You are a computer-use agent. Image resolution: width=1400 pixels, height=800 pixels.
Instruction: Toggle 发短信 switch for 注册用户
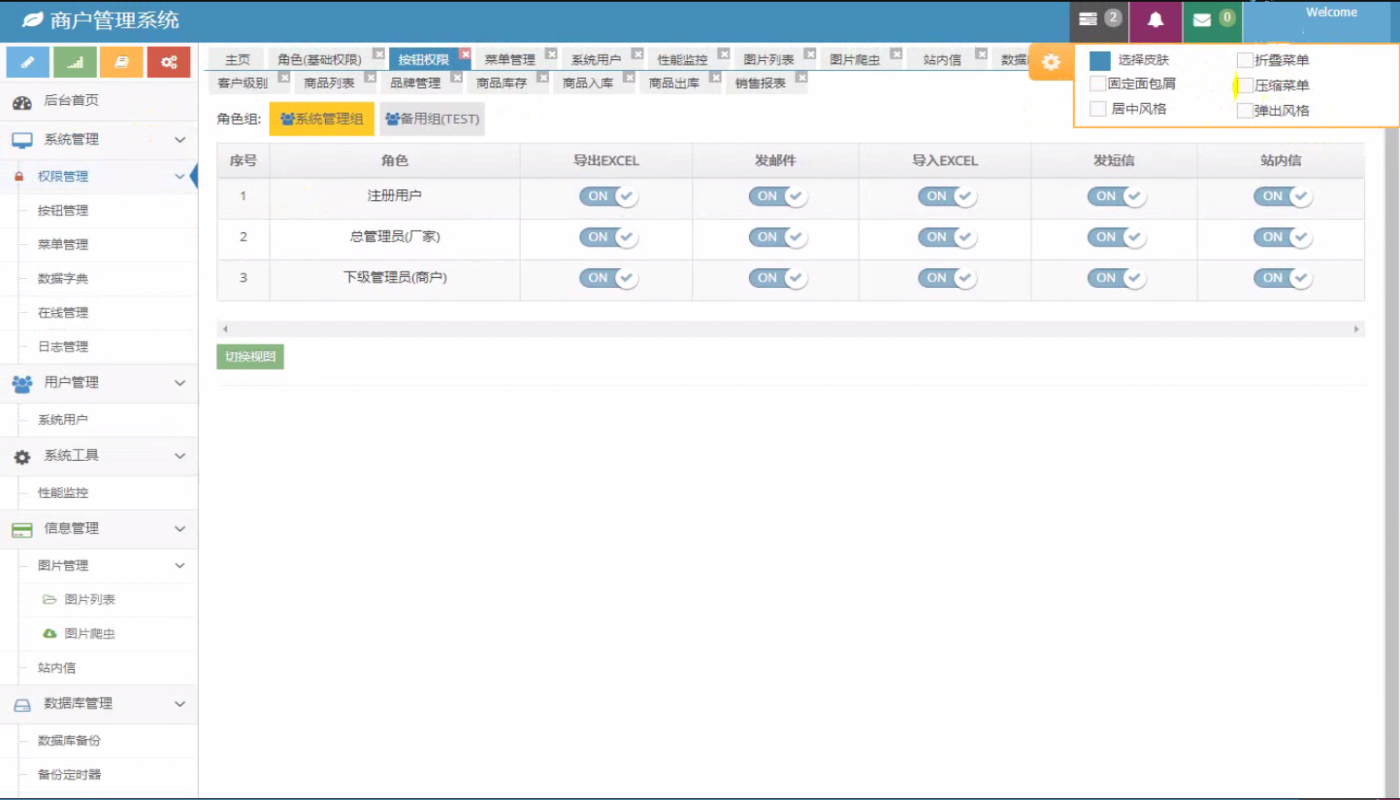coord(1117,197)
